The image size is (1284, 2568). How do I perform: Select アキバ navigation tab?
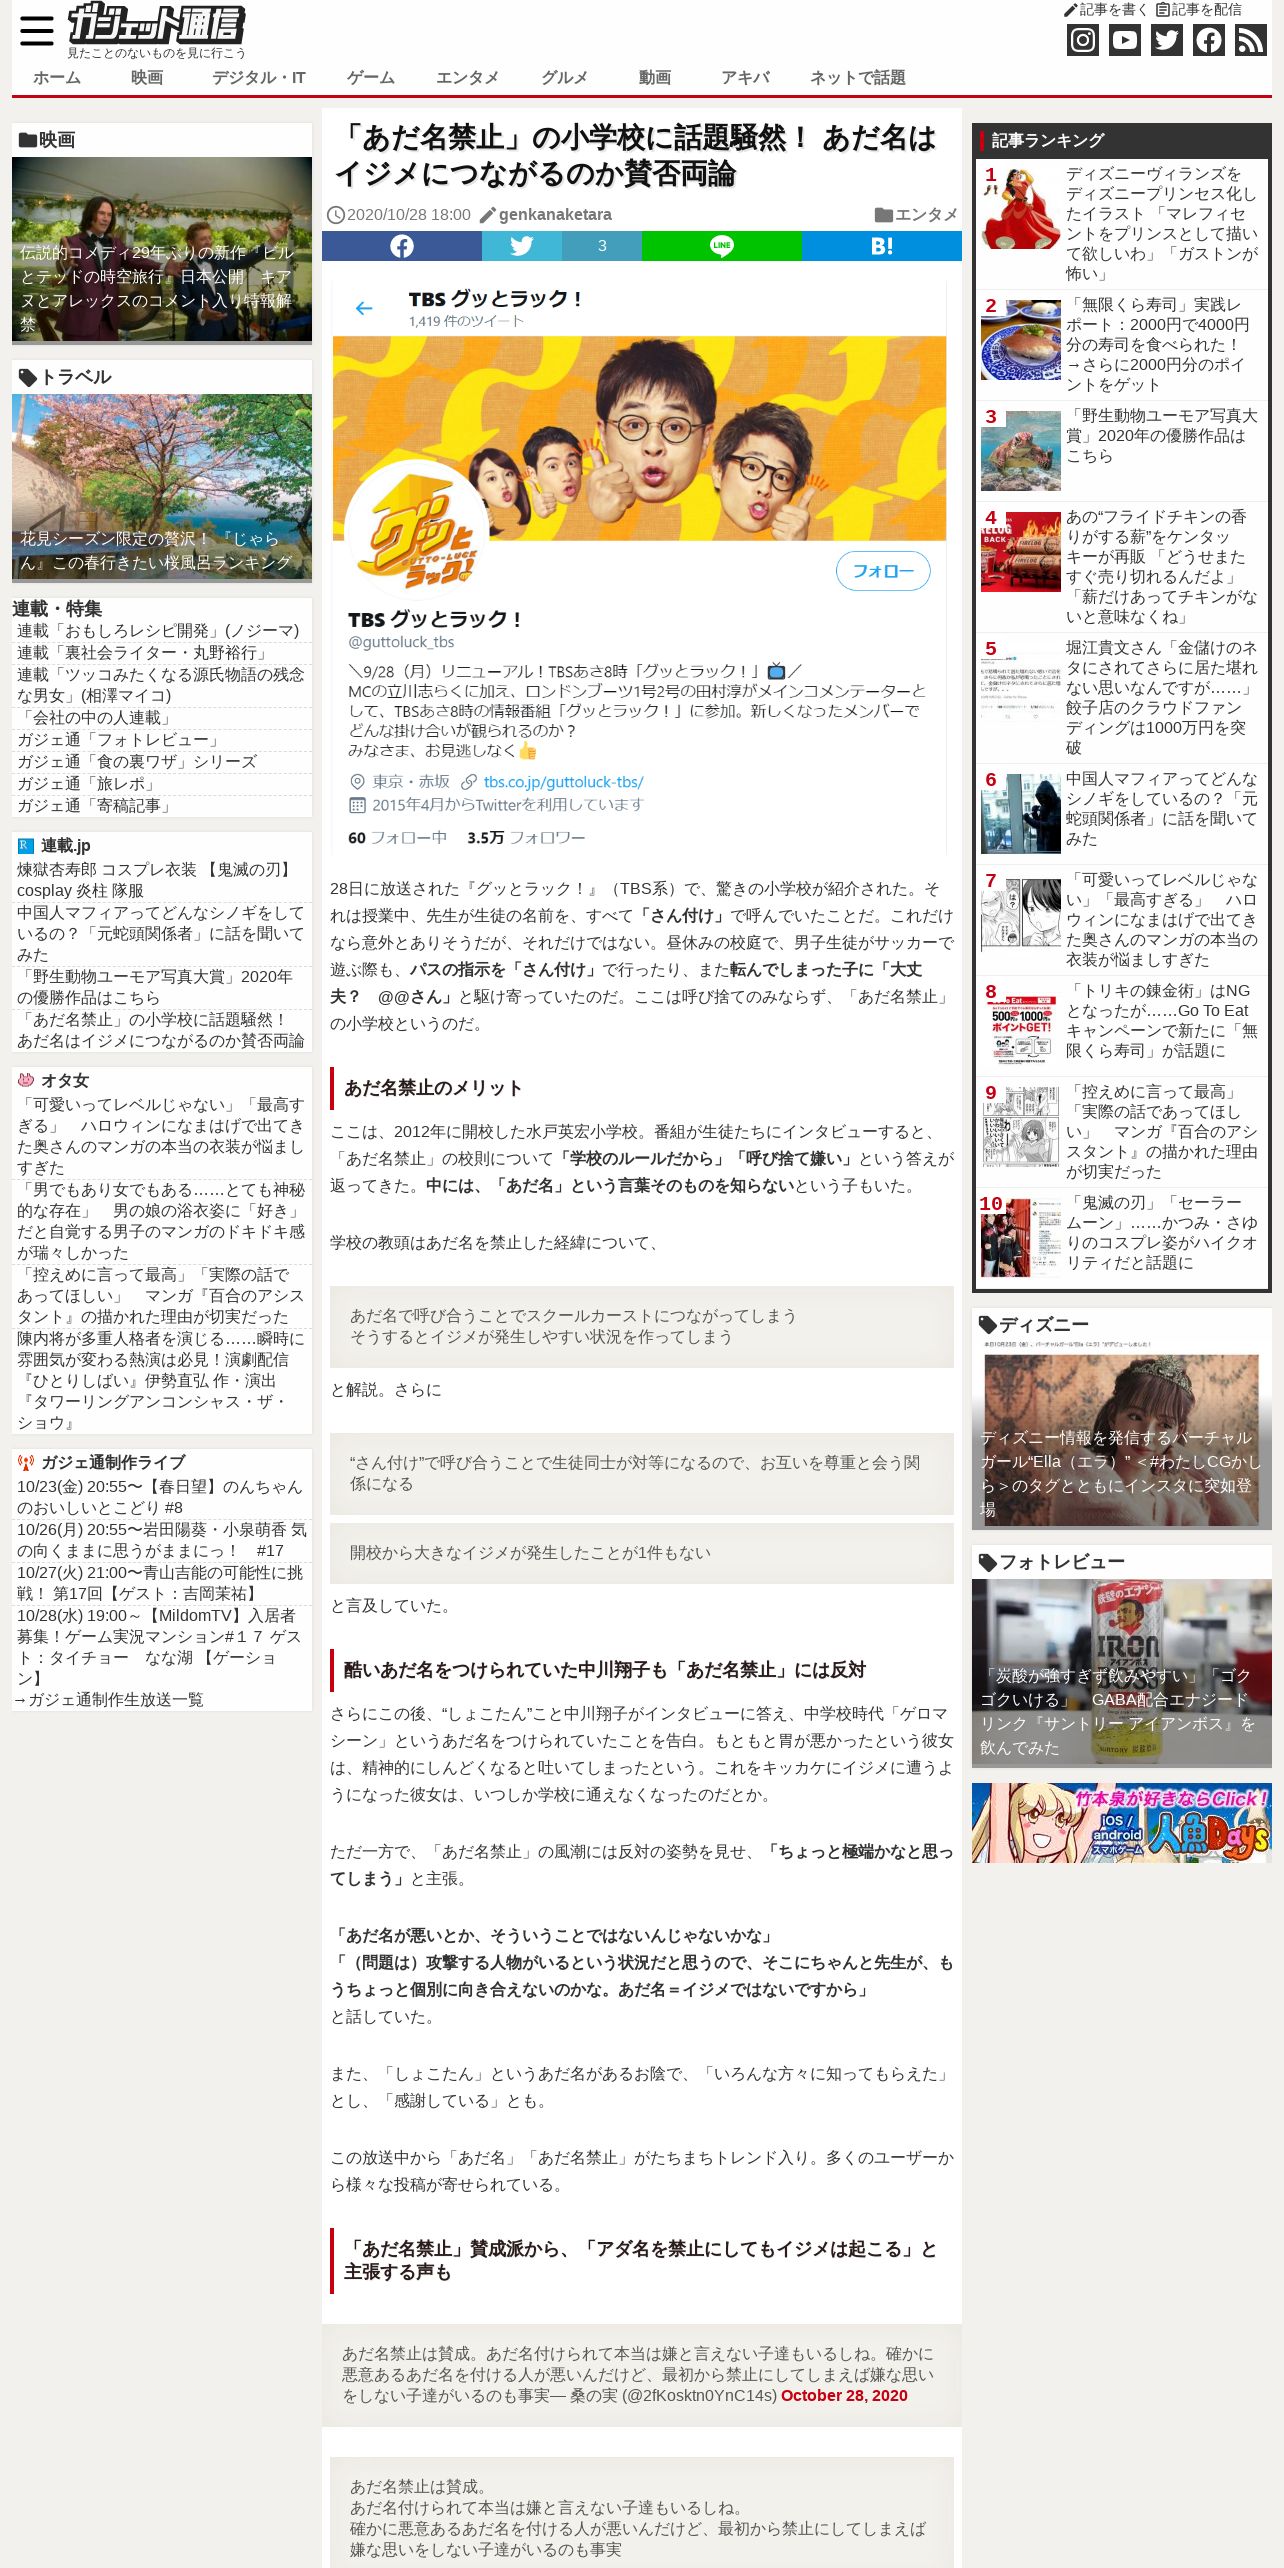pos(746,77)
